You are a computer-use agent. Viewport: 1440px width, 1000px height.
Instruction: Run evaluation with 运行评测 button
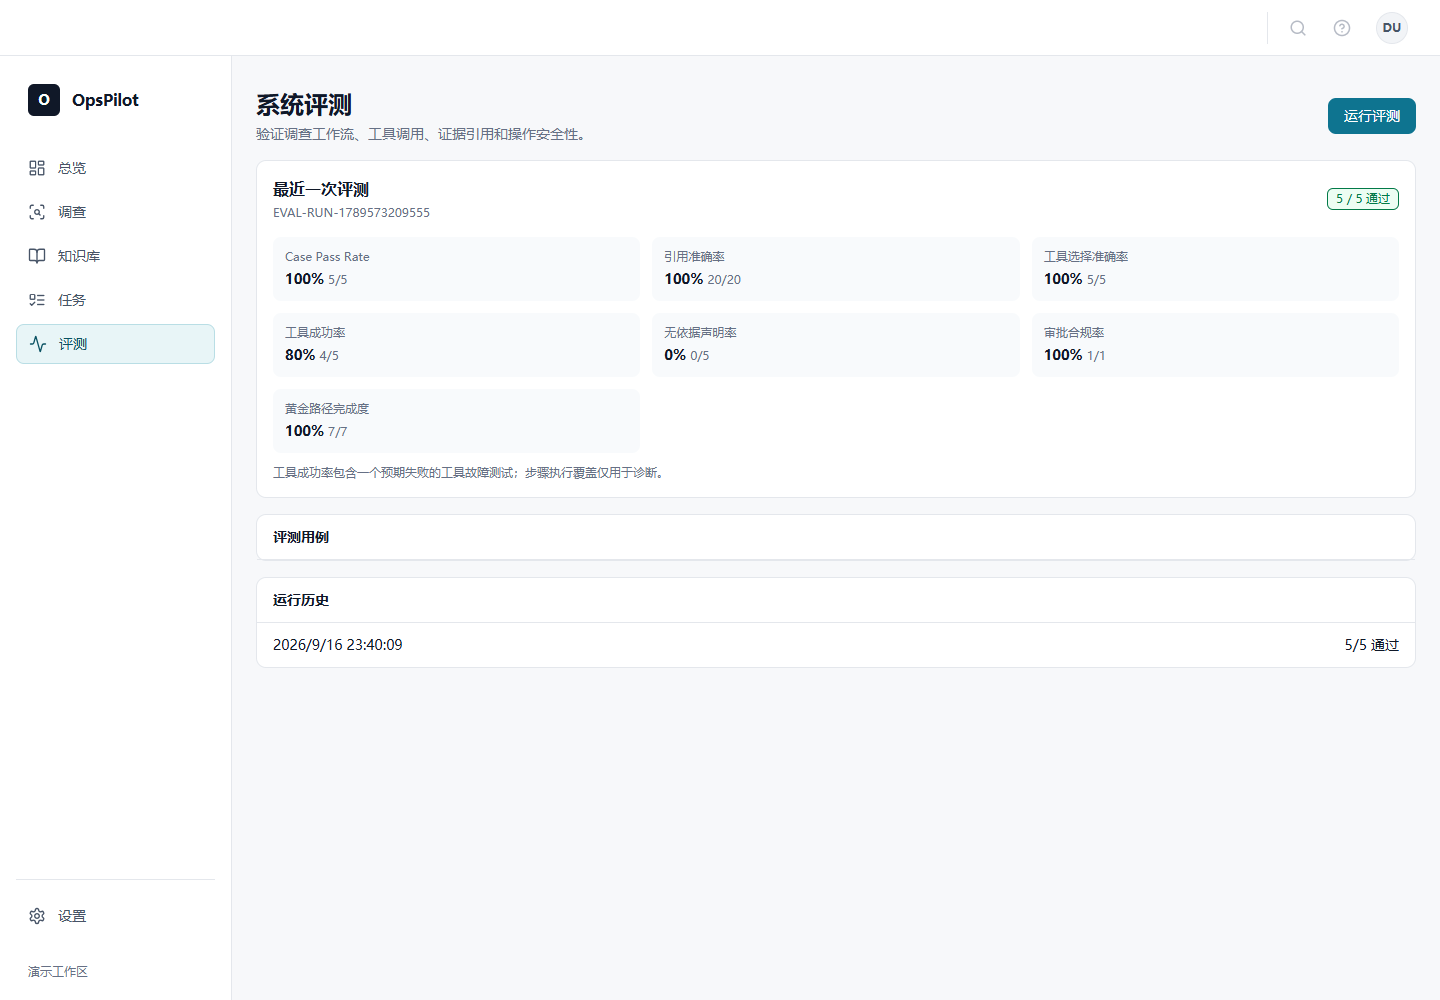pos(1372,116)
